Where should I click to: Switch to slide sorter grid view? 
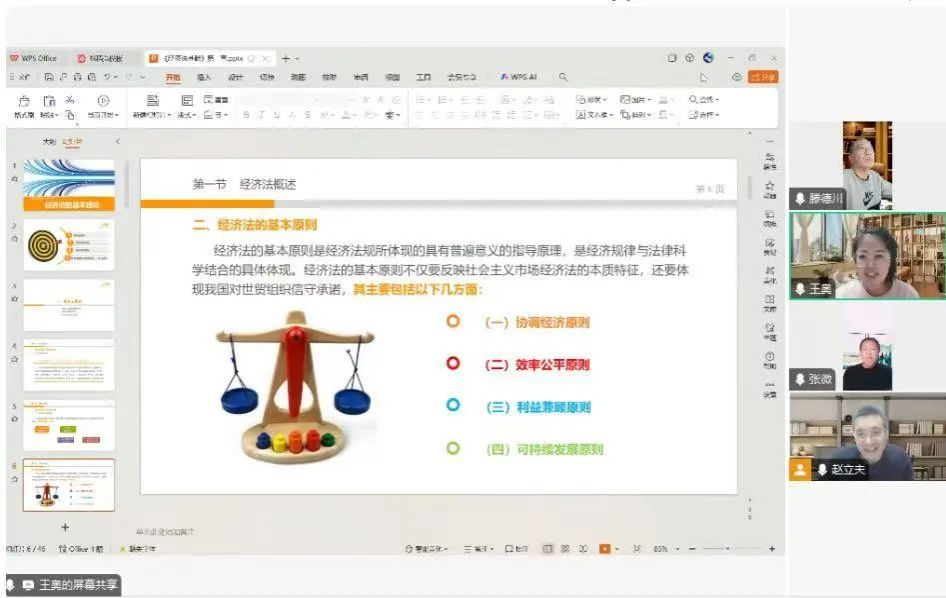coord(565,549)
